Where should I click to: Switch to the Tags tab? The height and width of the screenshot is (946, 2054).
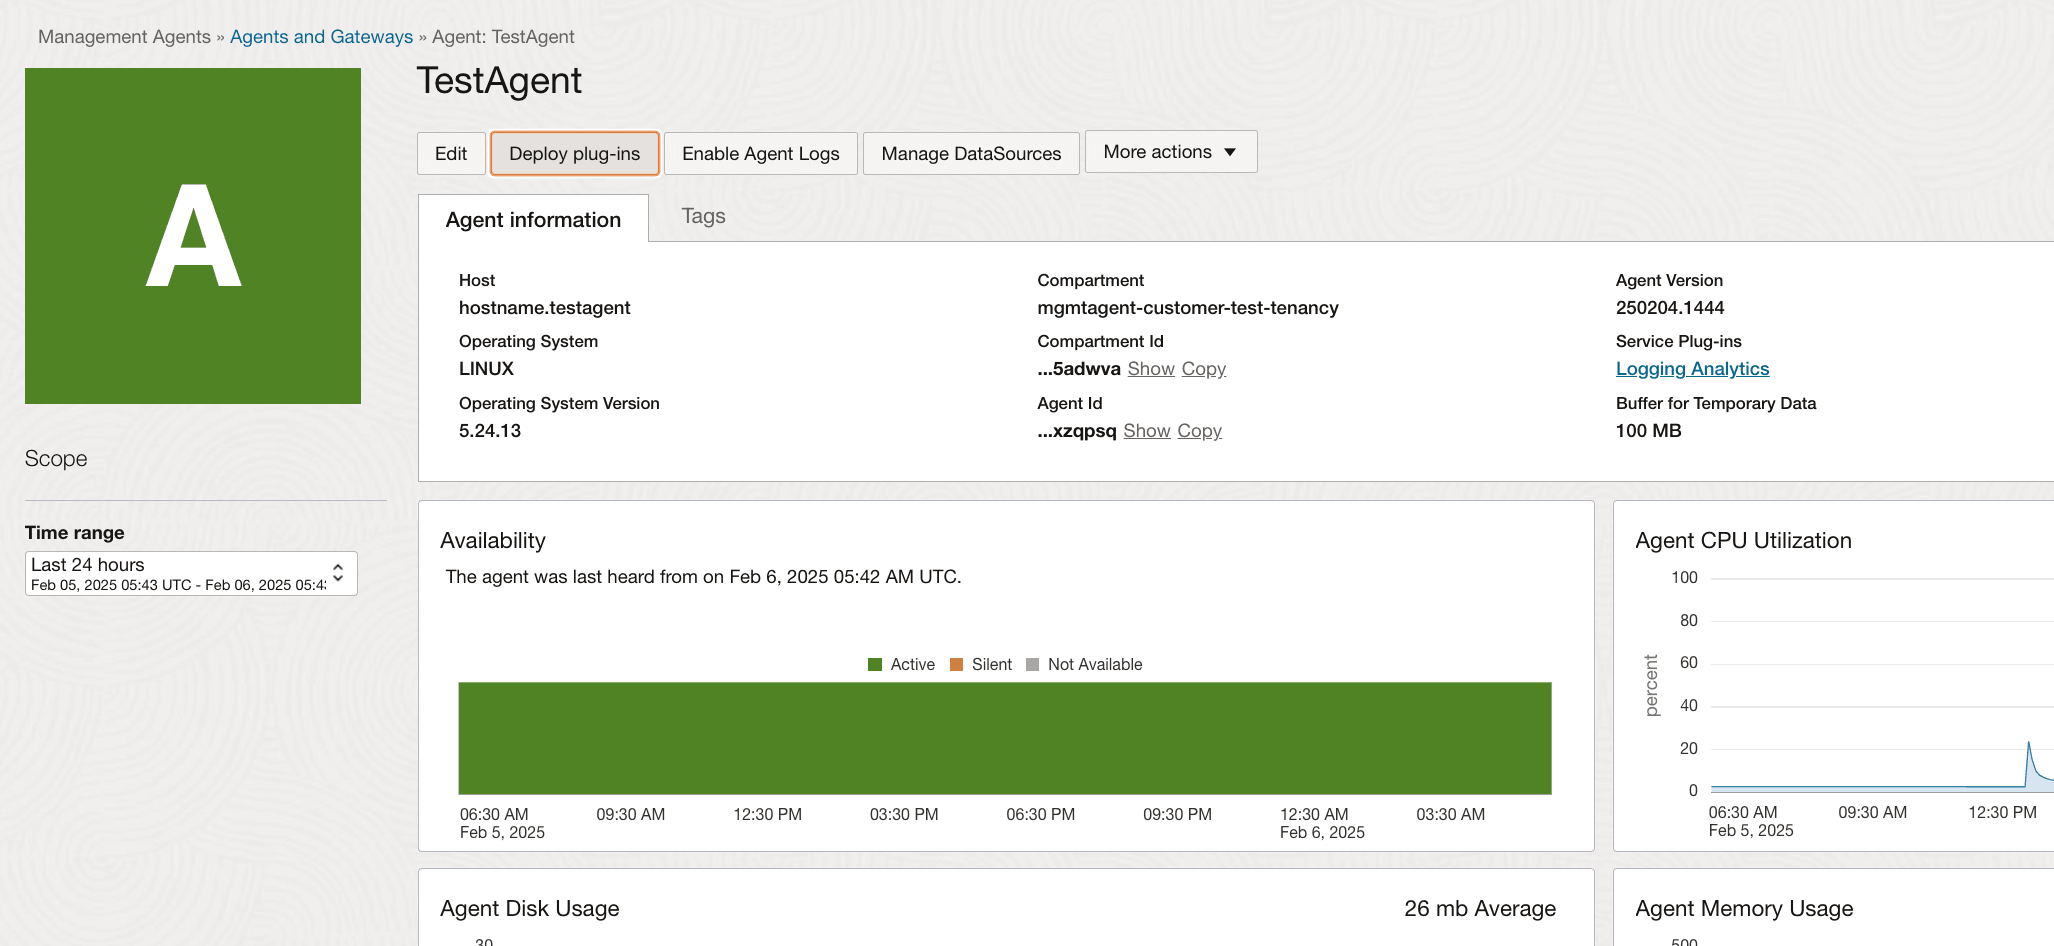coord(703,216)
